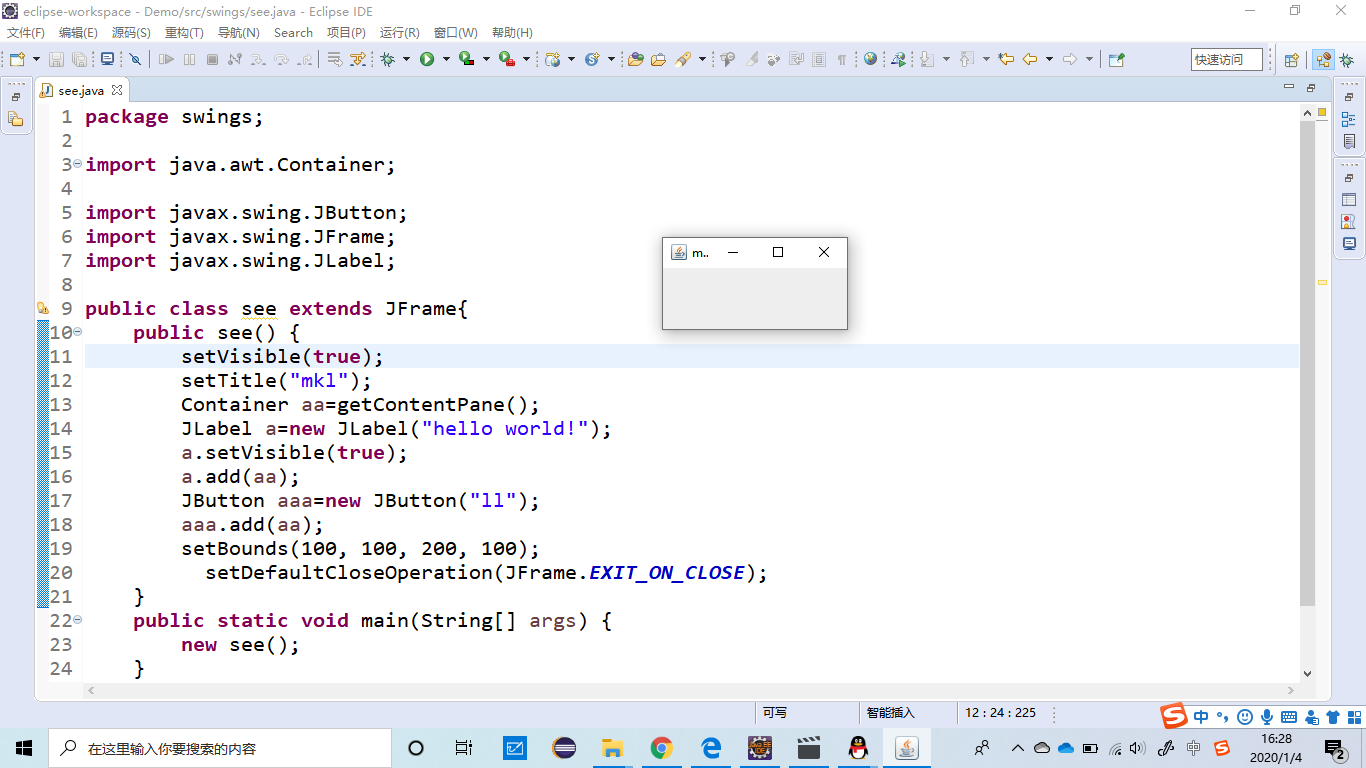1366x768 pixels.
Task: Click the Save All icon
Action: (79, 59)
